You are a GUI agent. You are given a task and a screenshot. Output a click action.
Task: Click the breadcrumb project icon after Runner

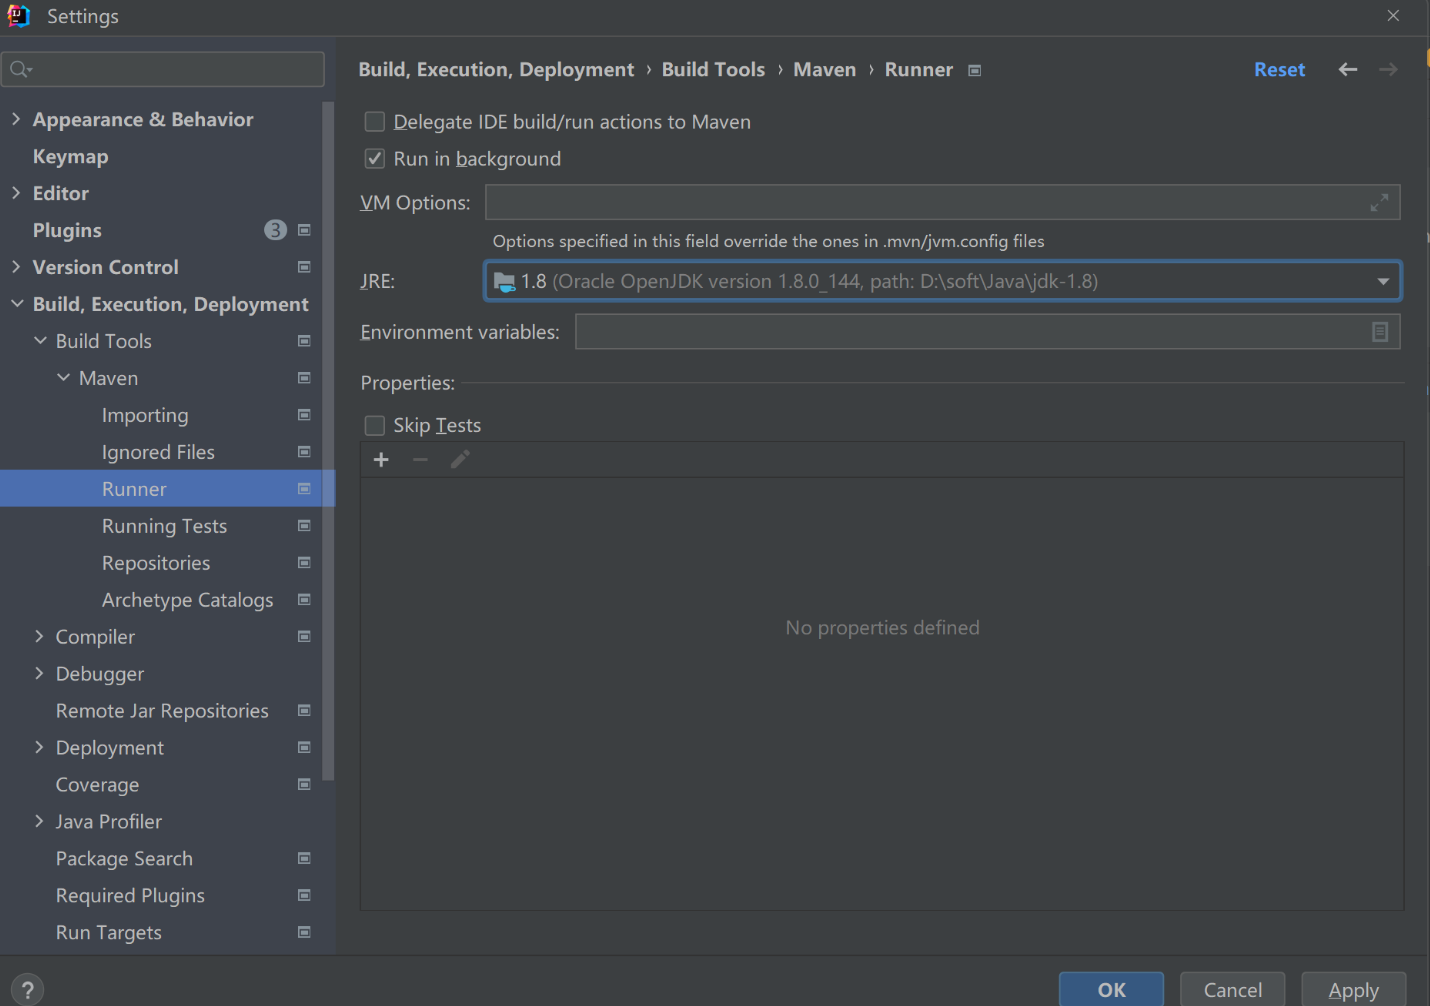975,70
